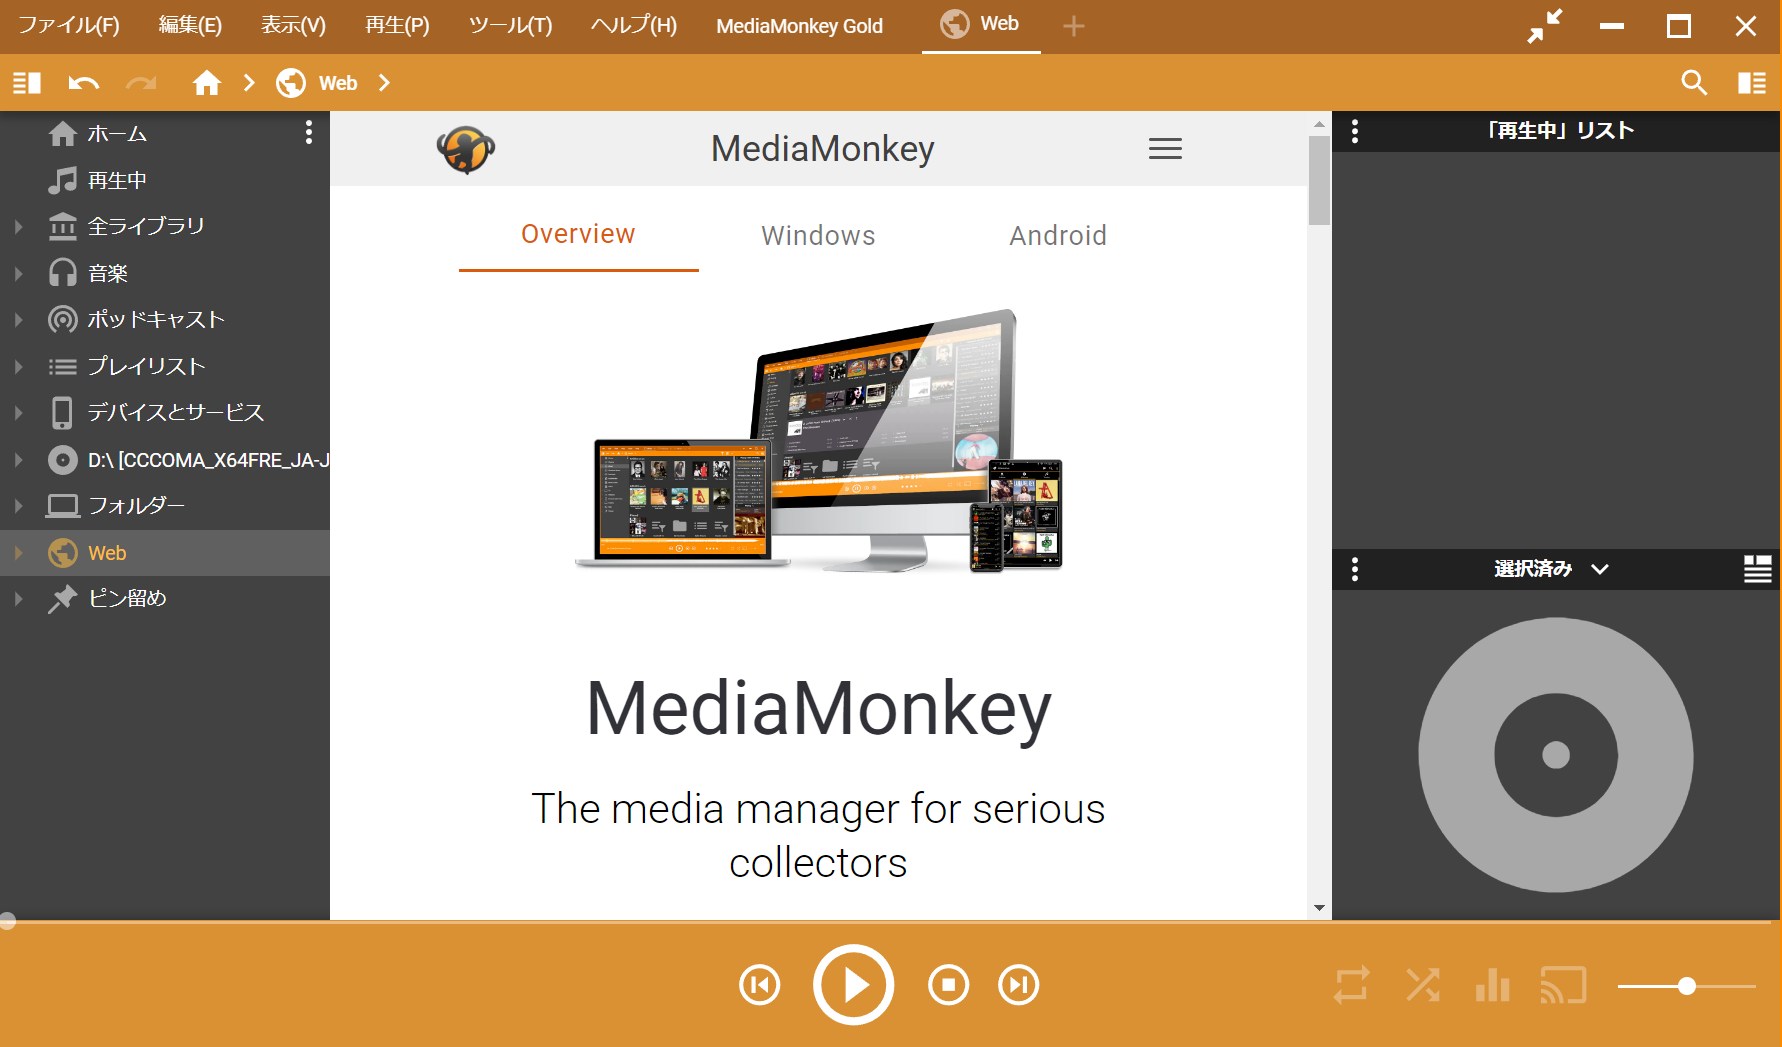1782x1047 pixels.
Task: Select the Web tab in title bar
Action: (981, 25)
